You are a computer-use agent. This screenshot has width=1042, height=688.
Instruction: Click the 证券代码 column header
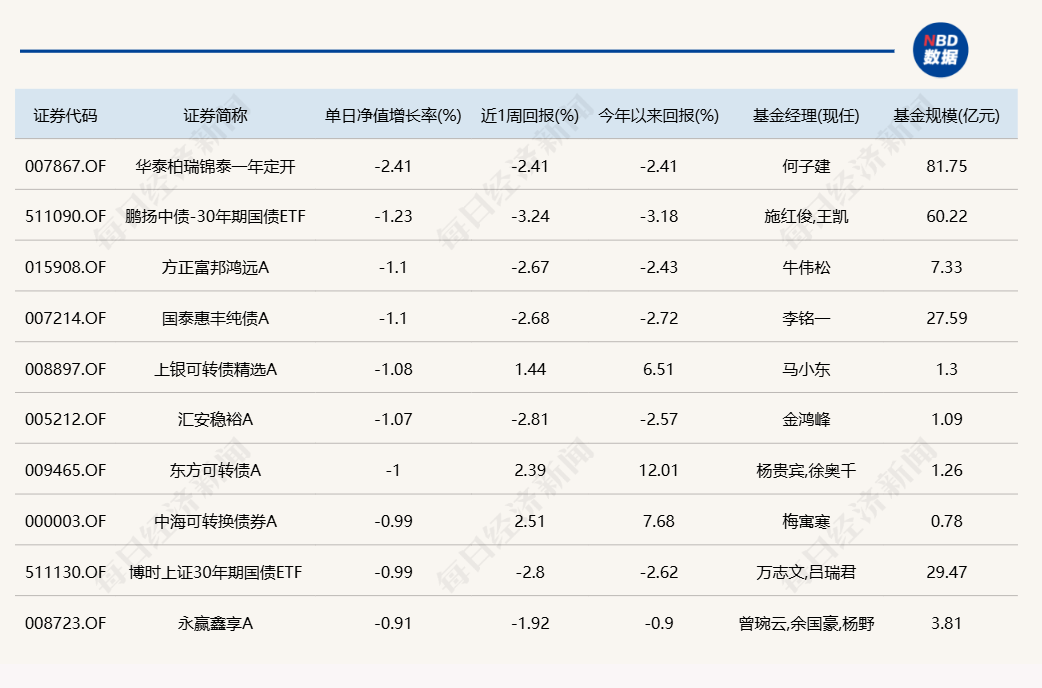(x=66, y=115)
